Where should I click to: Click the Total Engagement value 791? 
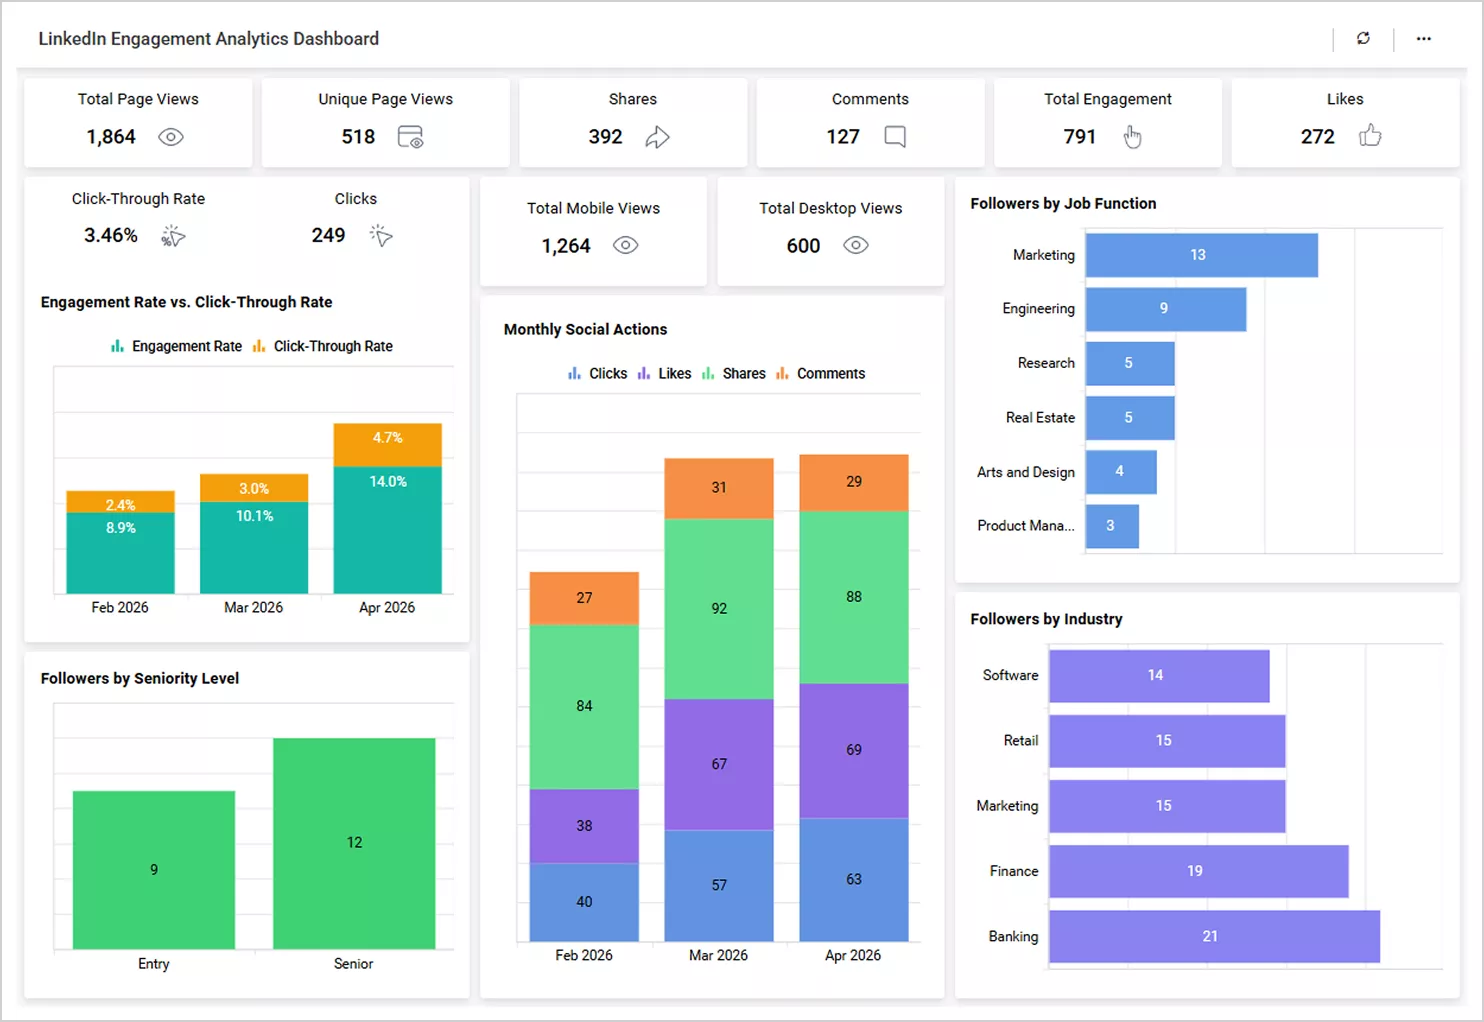coord(1080,137)
